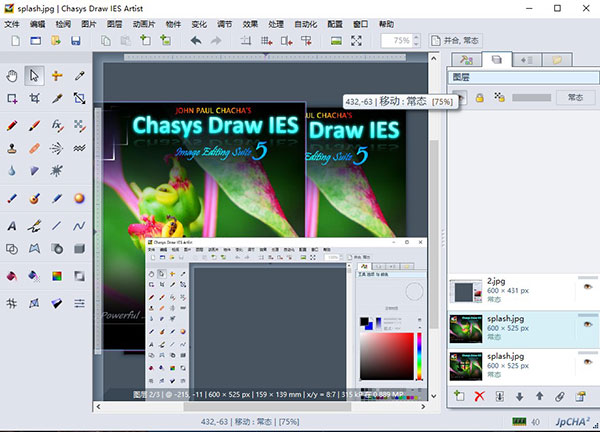This screenshot has height=432, width=600.
Task: Select the Hand pan tool
Action: [x=12, y=76]
